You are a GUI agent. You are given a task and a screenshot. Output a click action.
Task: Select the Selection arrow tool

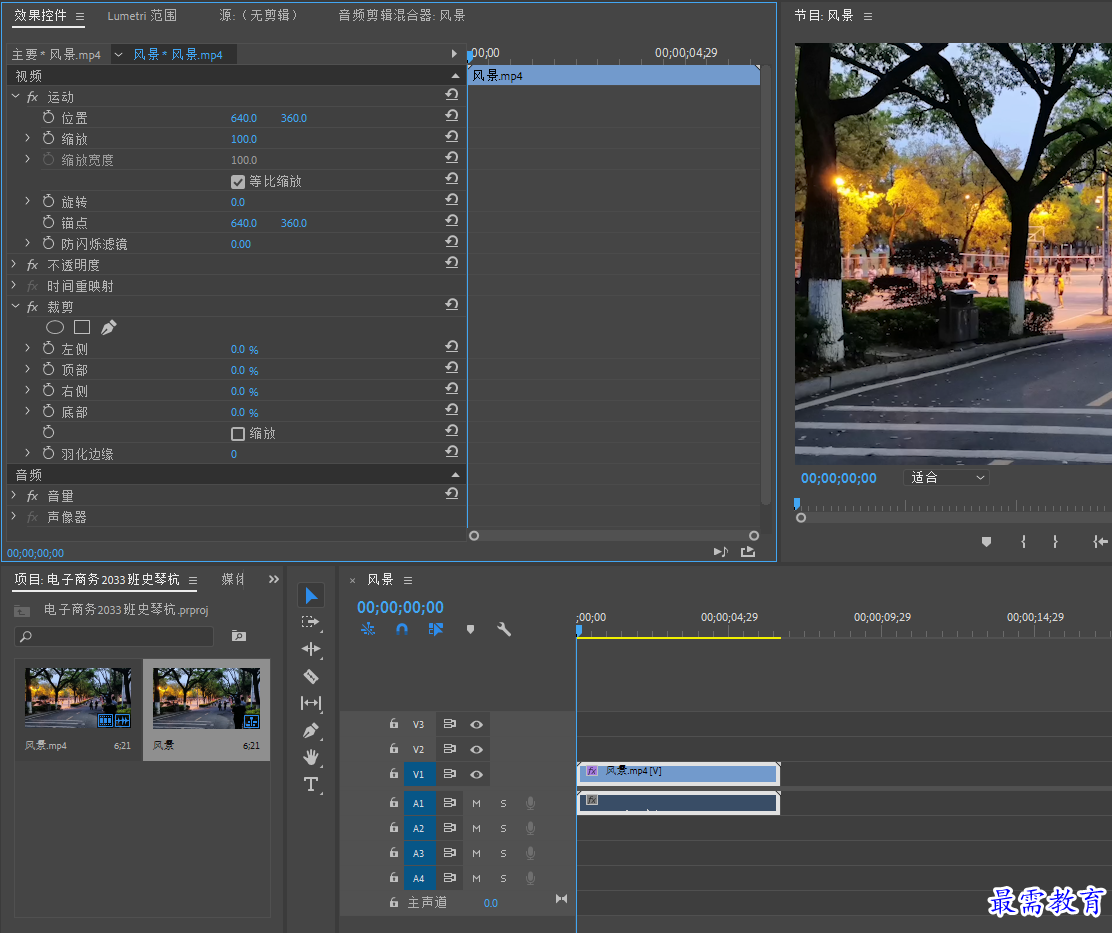[x=311, y=596]
